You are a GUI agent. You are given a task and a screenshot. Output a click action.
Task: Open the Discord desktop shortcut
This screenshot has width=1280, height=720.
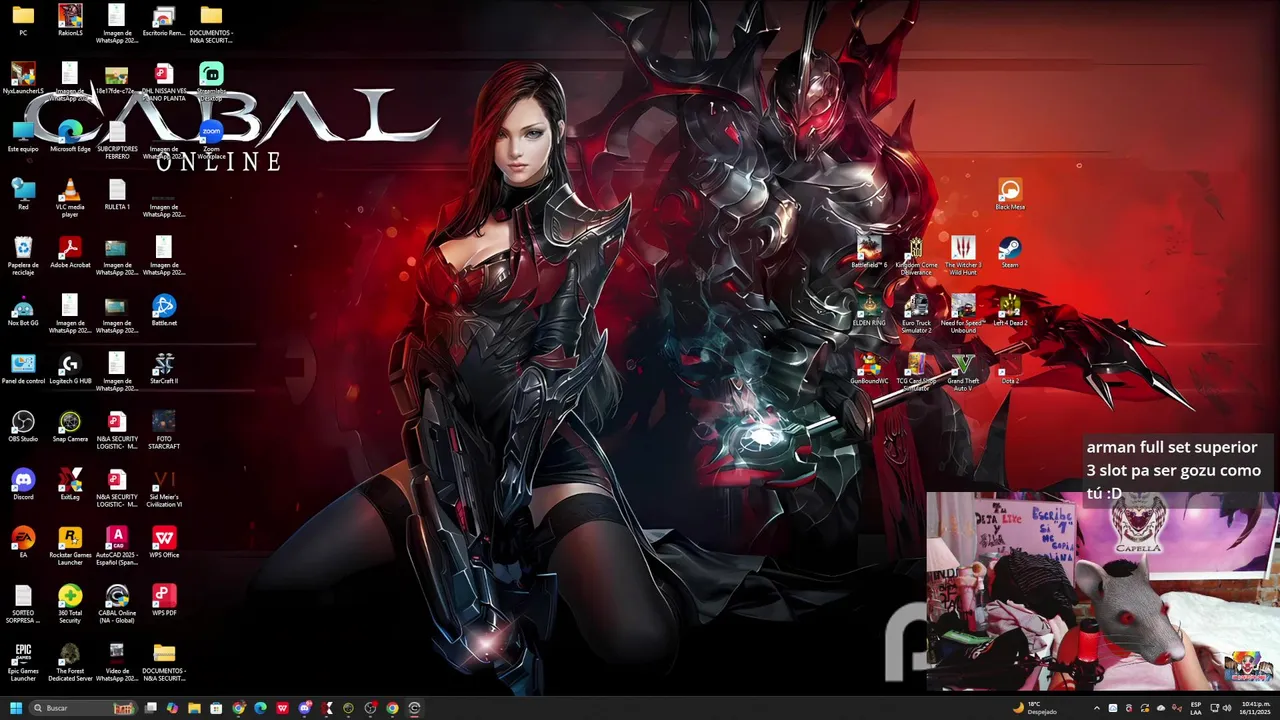click(x=23, y=484)
